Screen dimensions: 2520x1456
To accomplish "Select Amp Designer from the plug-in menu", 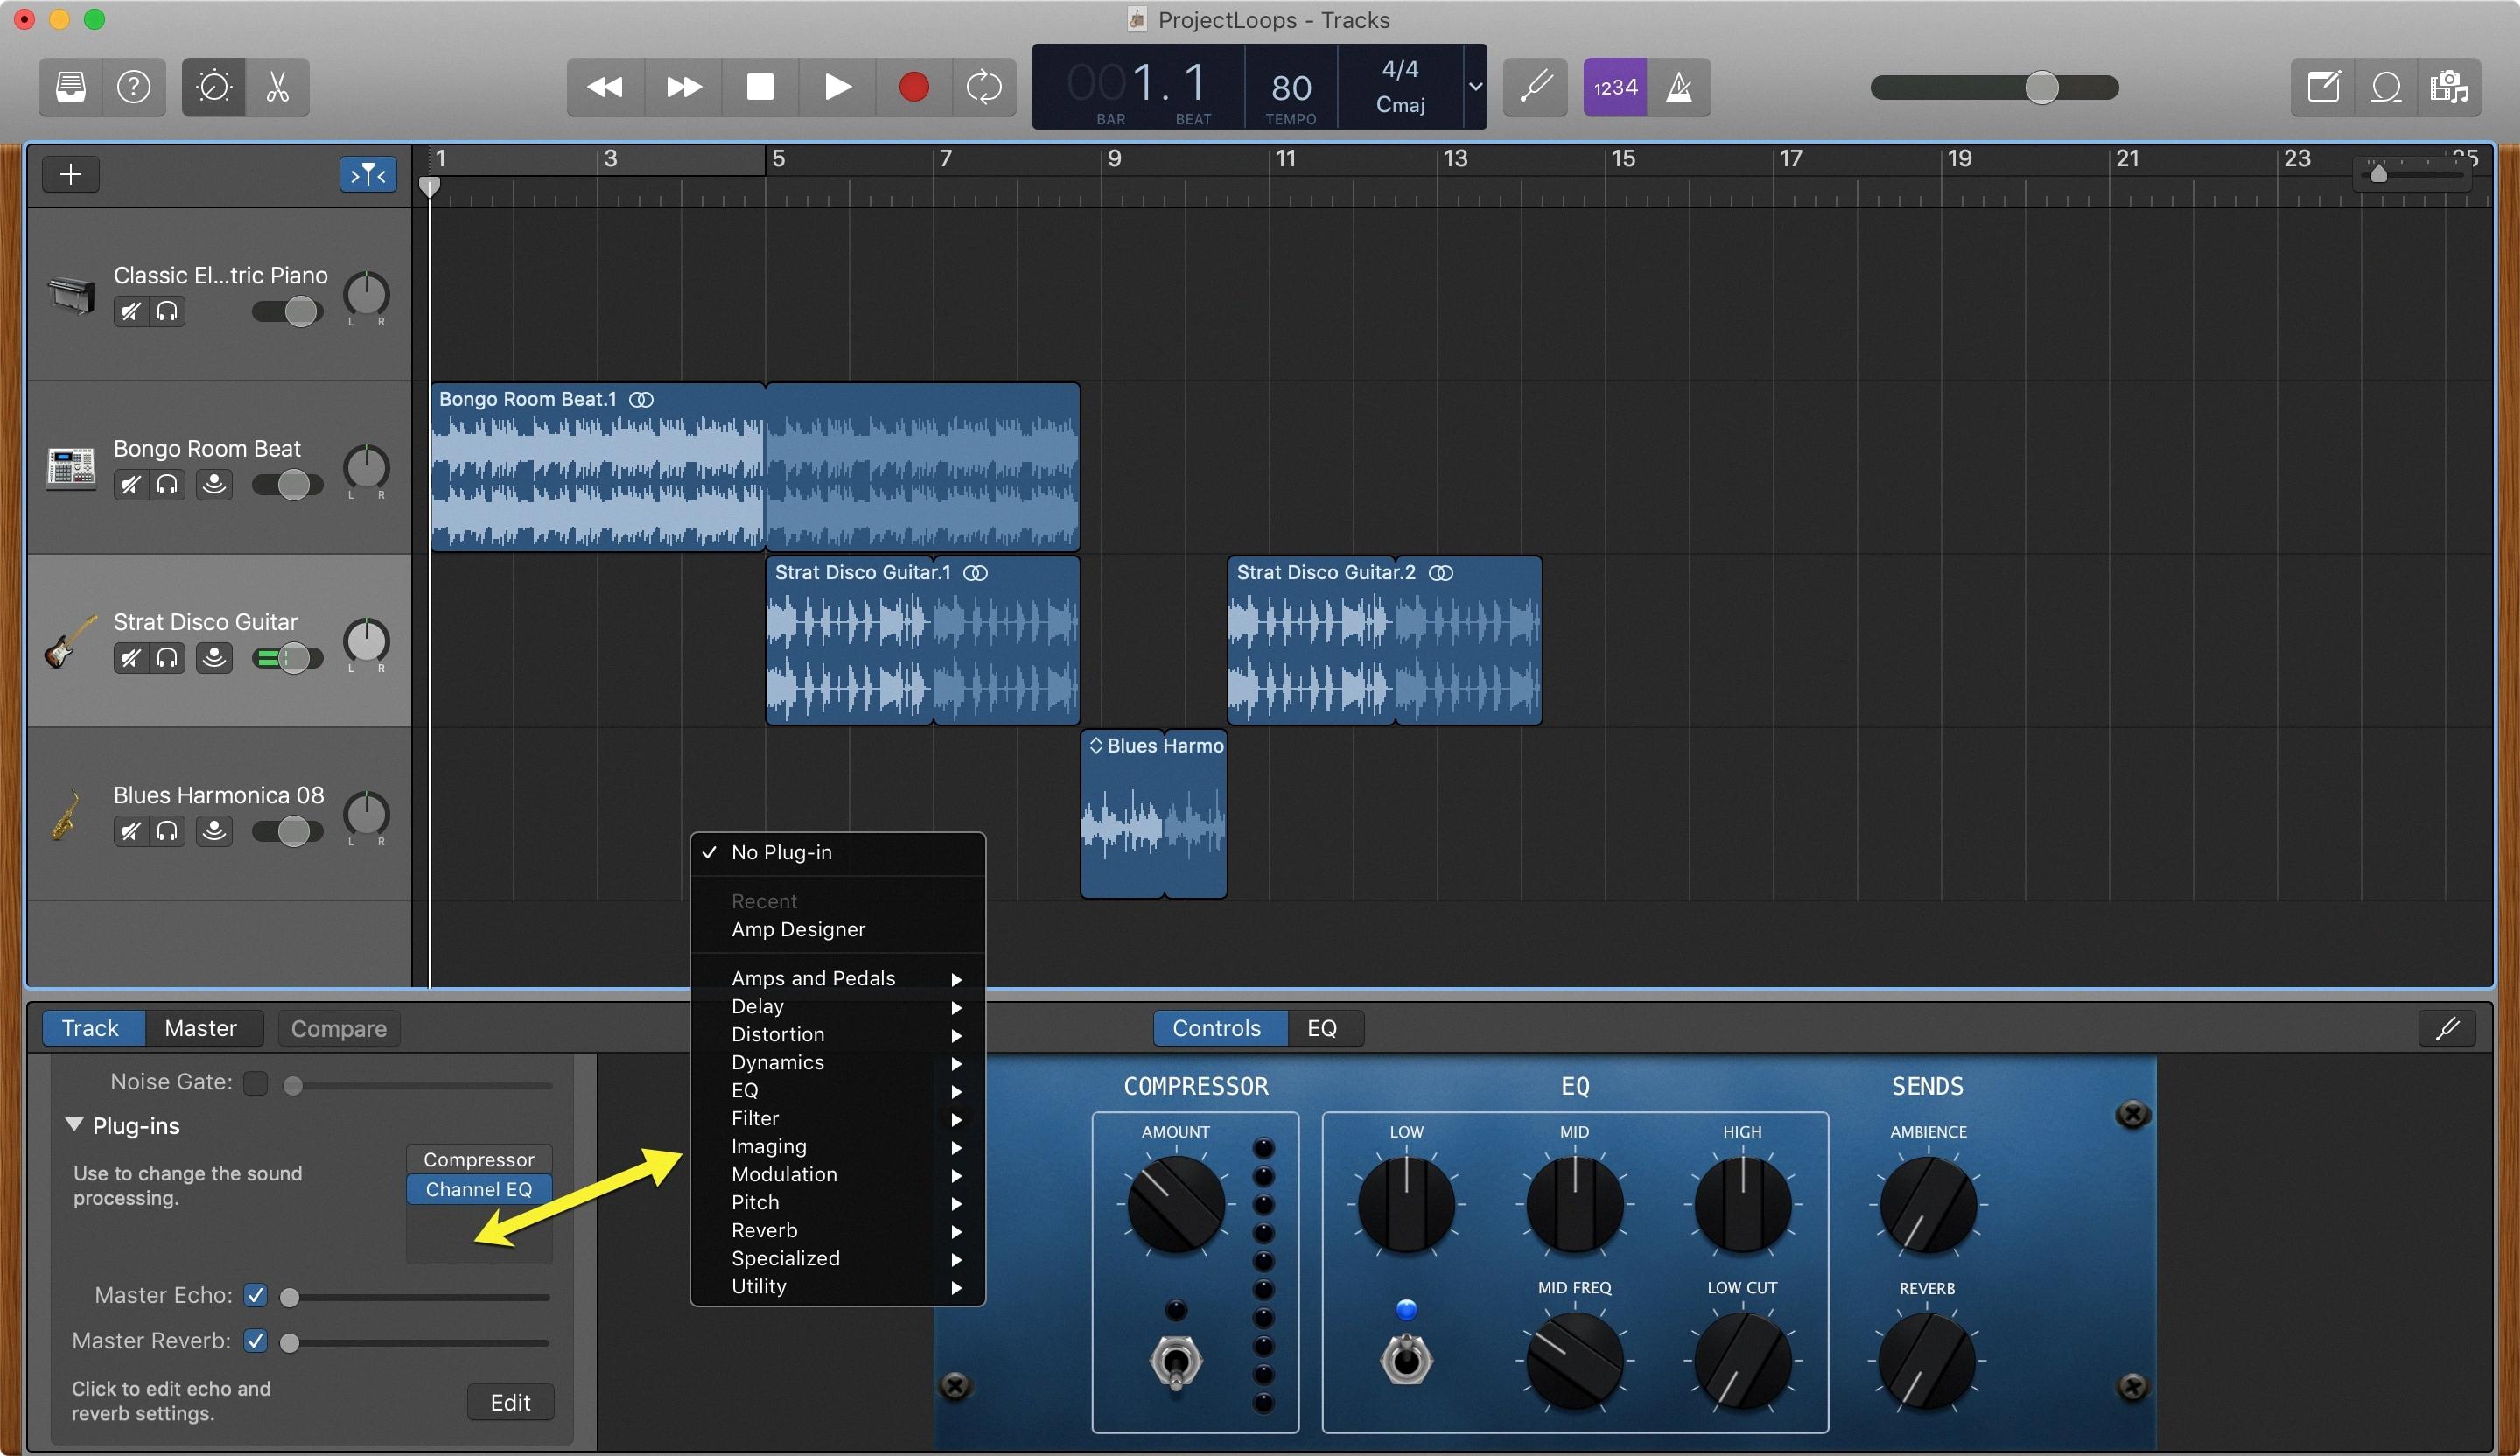I will pos(797,929).
